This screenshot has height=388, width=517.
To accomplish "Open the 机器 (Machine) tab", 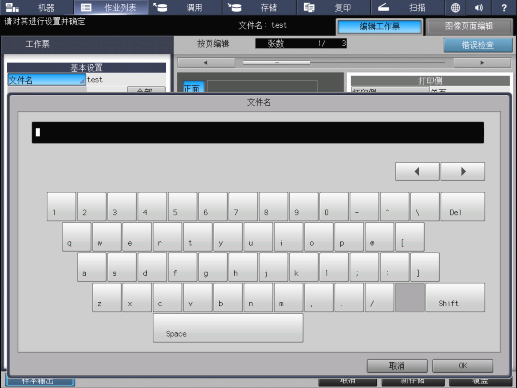I will (37, 7).
